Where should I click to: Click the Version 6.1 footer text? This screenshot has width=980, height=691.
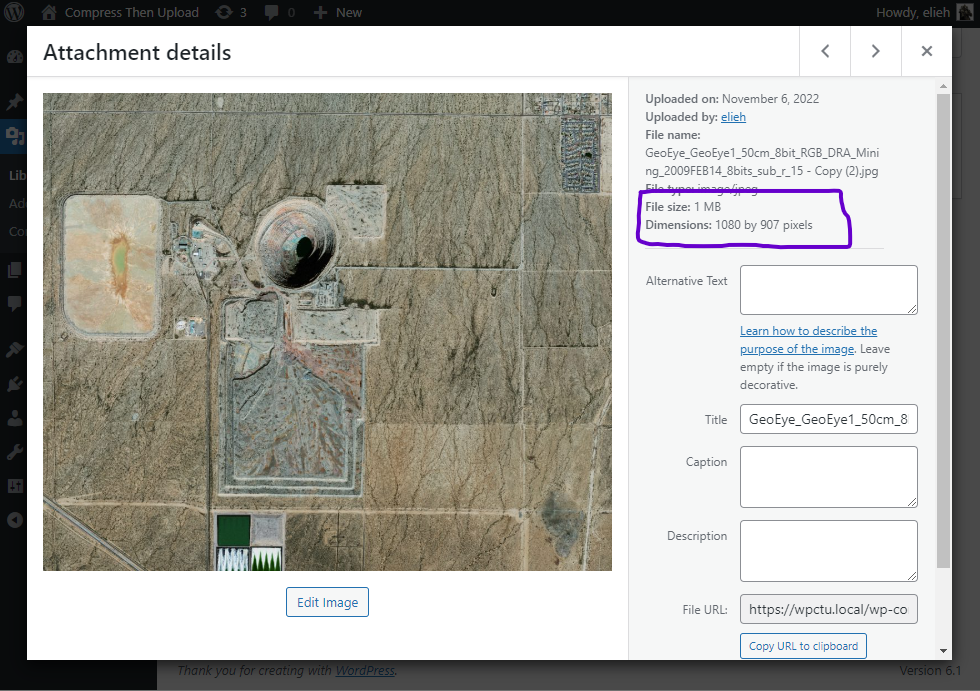point(930,670)
